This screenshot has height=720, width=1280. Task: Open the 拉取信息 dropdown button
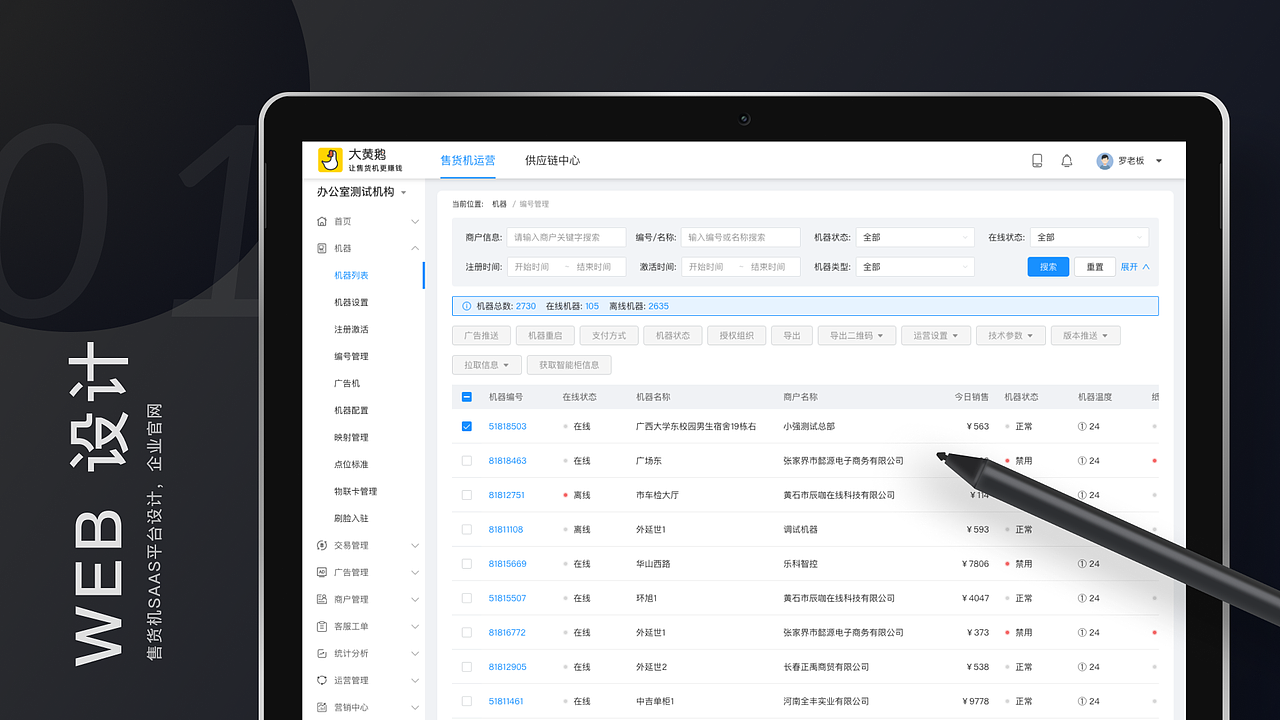pyautogui.click(x=486, y=365)
